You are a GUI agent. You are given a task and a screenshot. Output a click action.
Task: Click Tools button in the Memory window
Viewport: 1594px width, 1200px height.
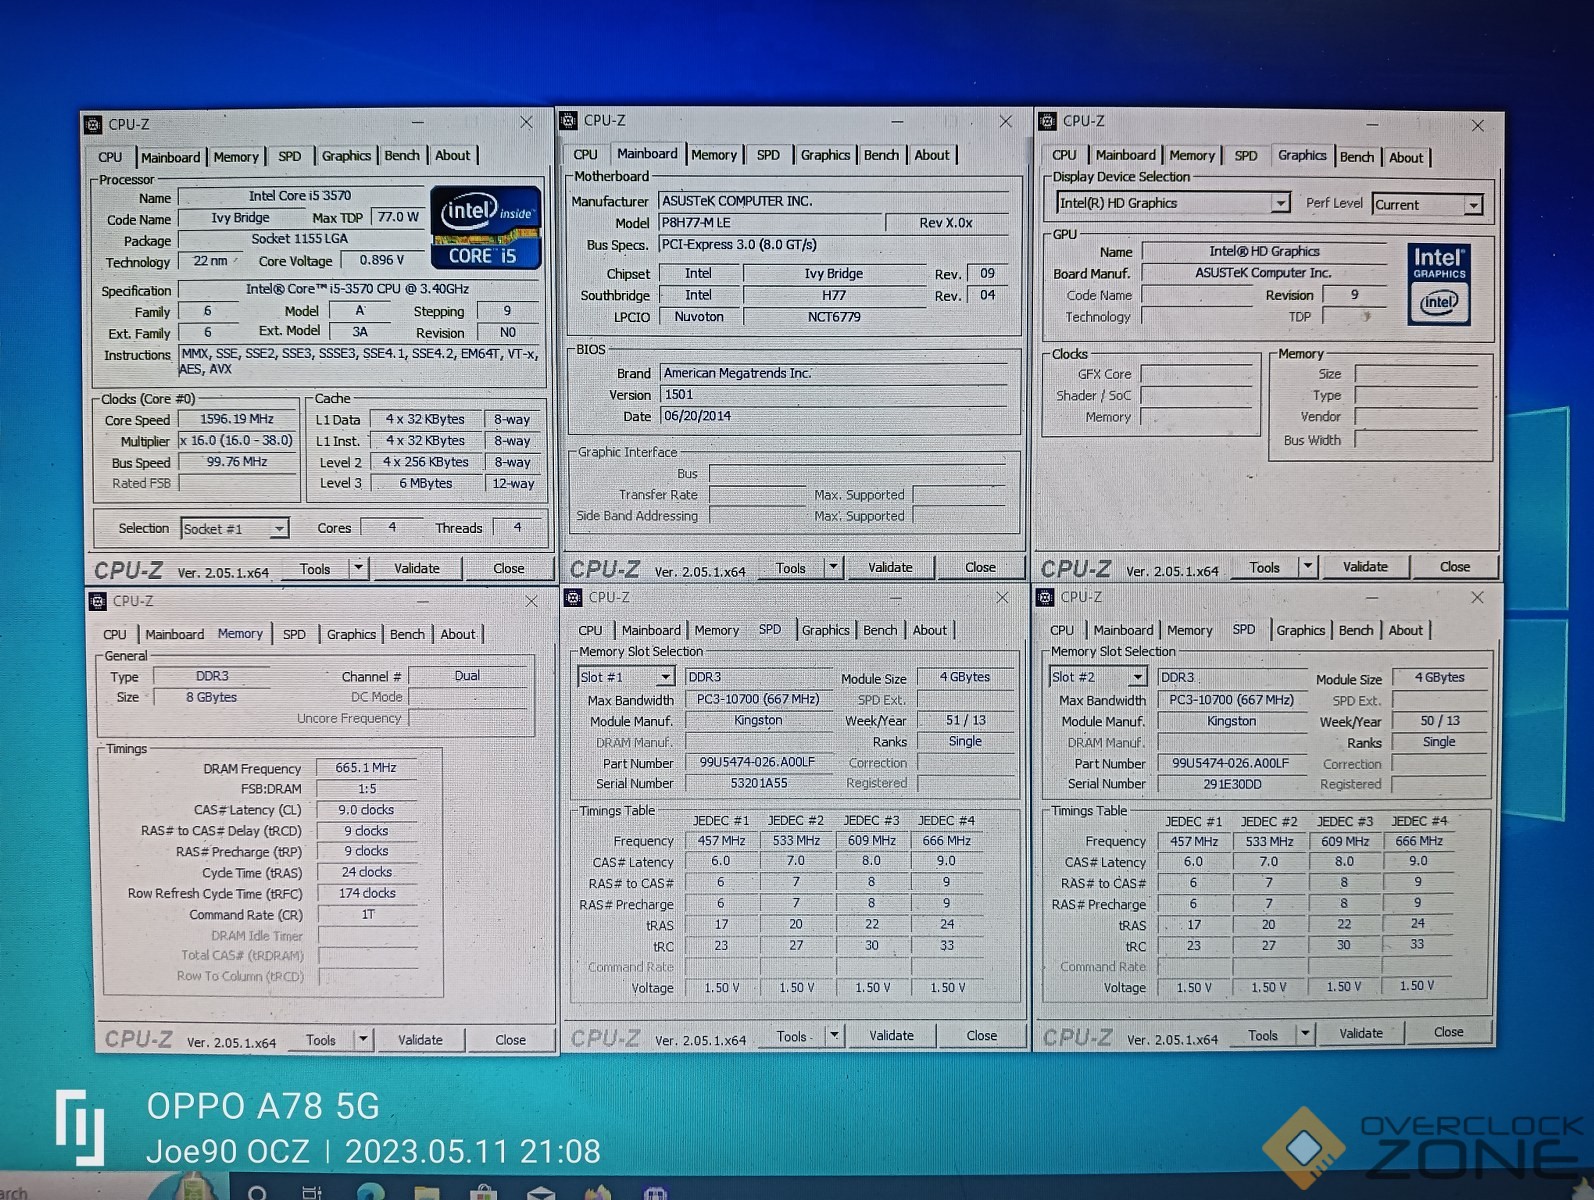click(321, 1040)
